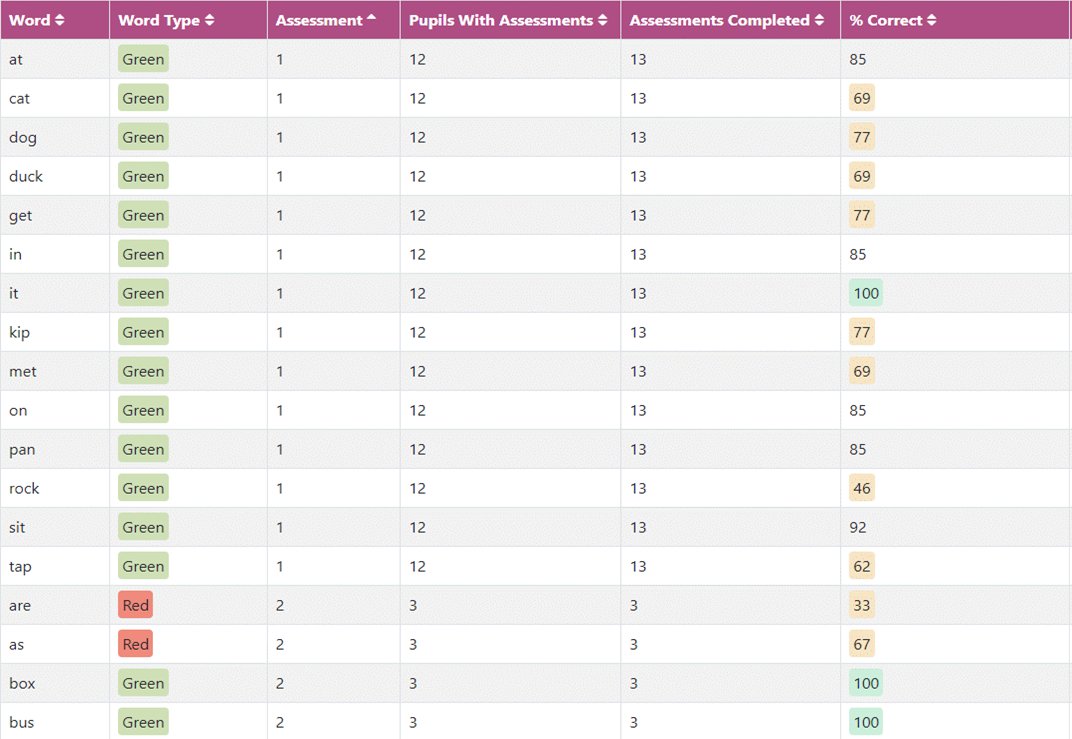Click Assessments Completed value 3 for "as"
This screenshot has height=739, width=1072.
[x=634, y=645]
